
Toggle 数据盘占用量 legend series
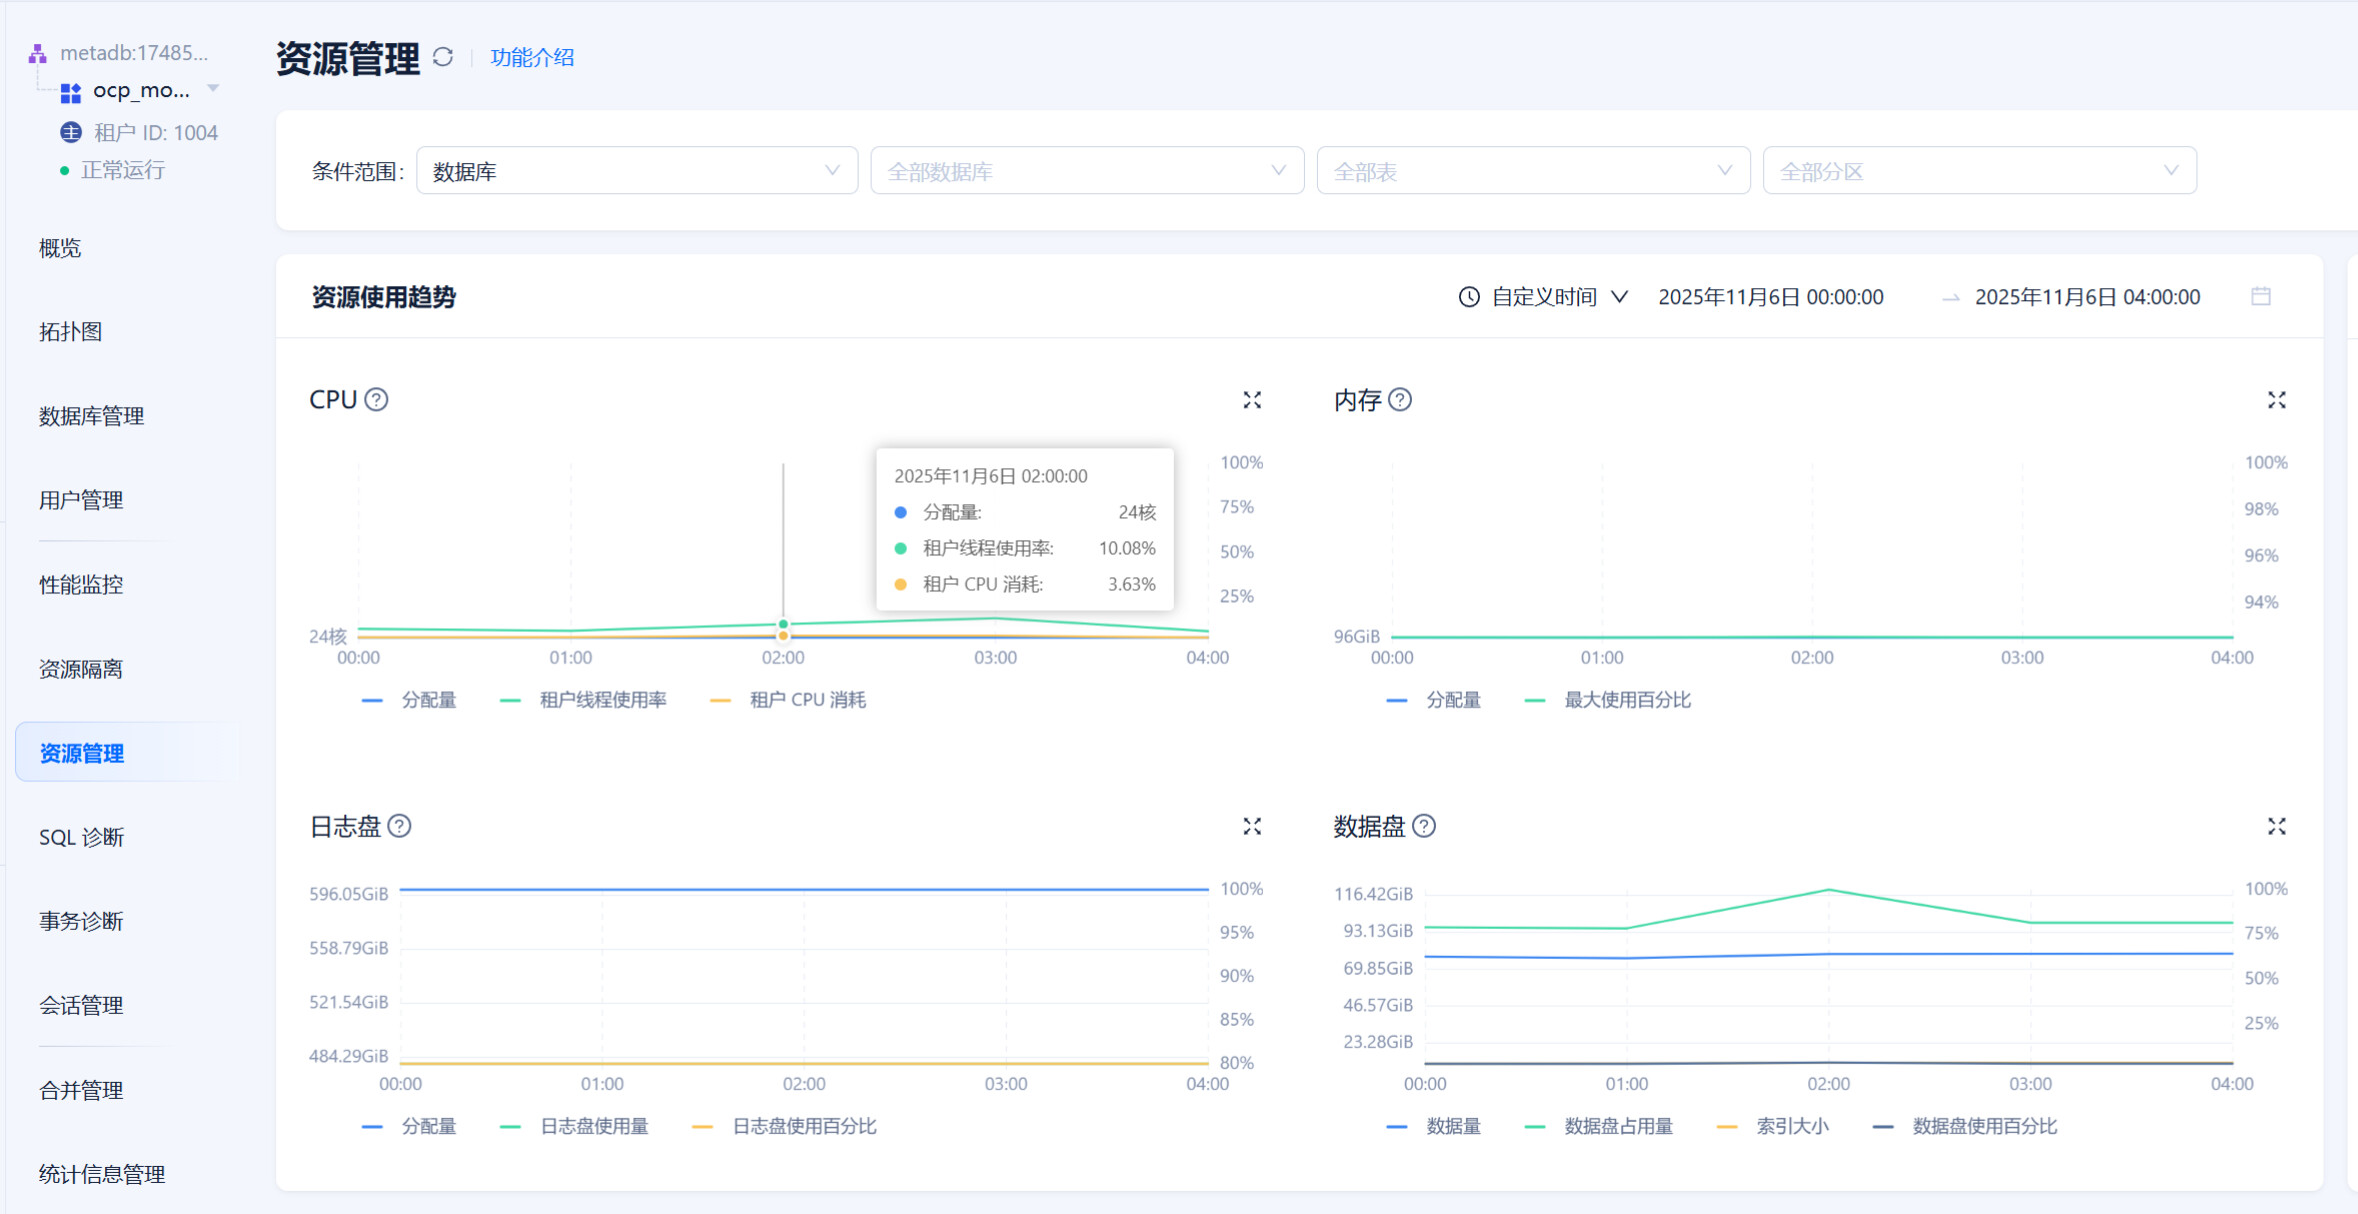(x=1617, y=1126)
